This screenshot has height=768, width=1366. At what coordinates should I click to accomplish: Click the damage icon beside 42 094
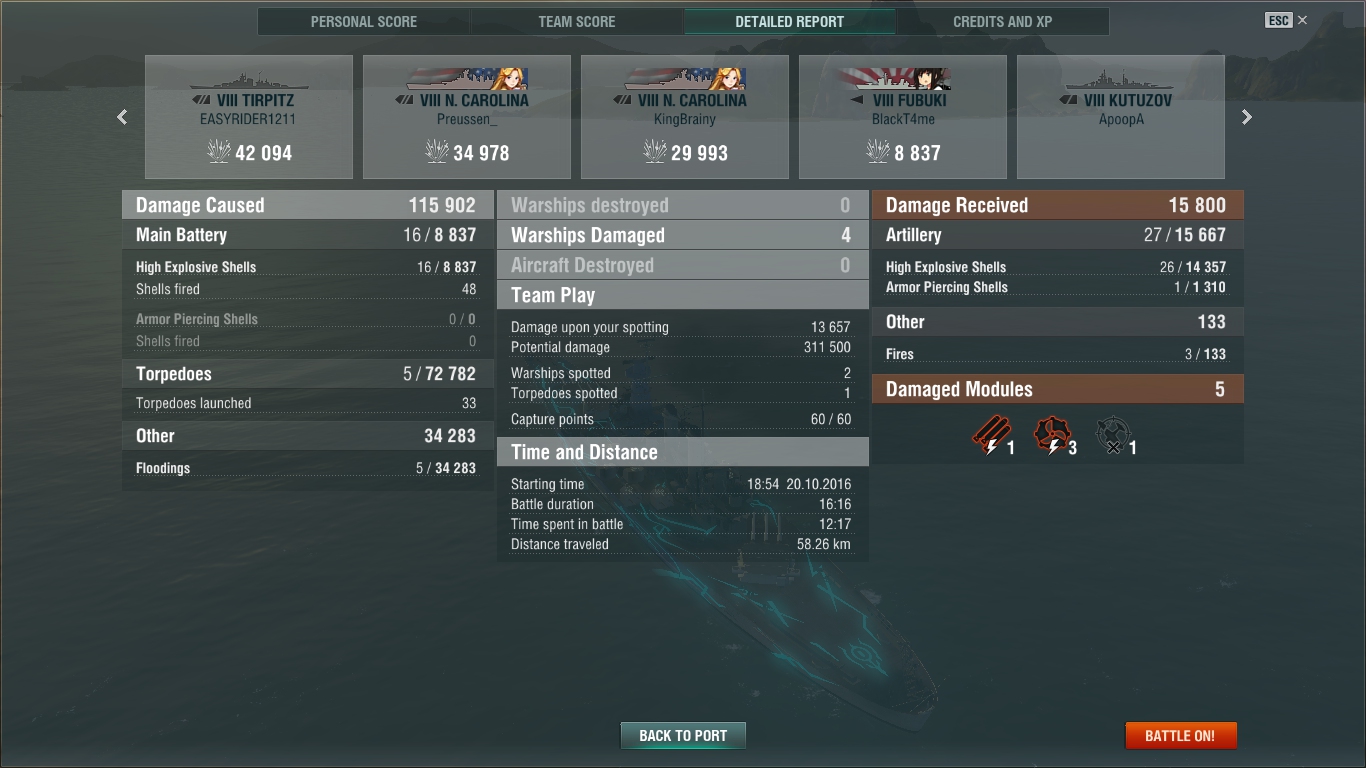point(219,152)
